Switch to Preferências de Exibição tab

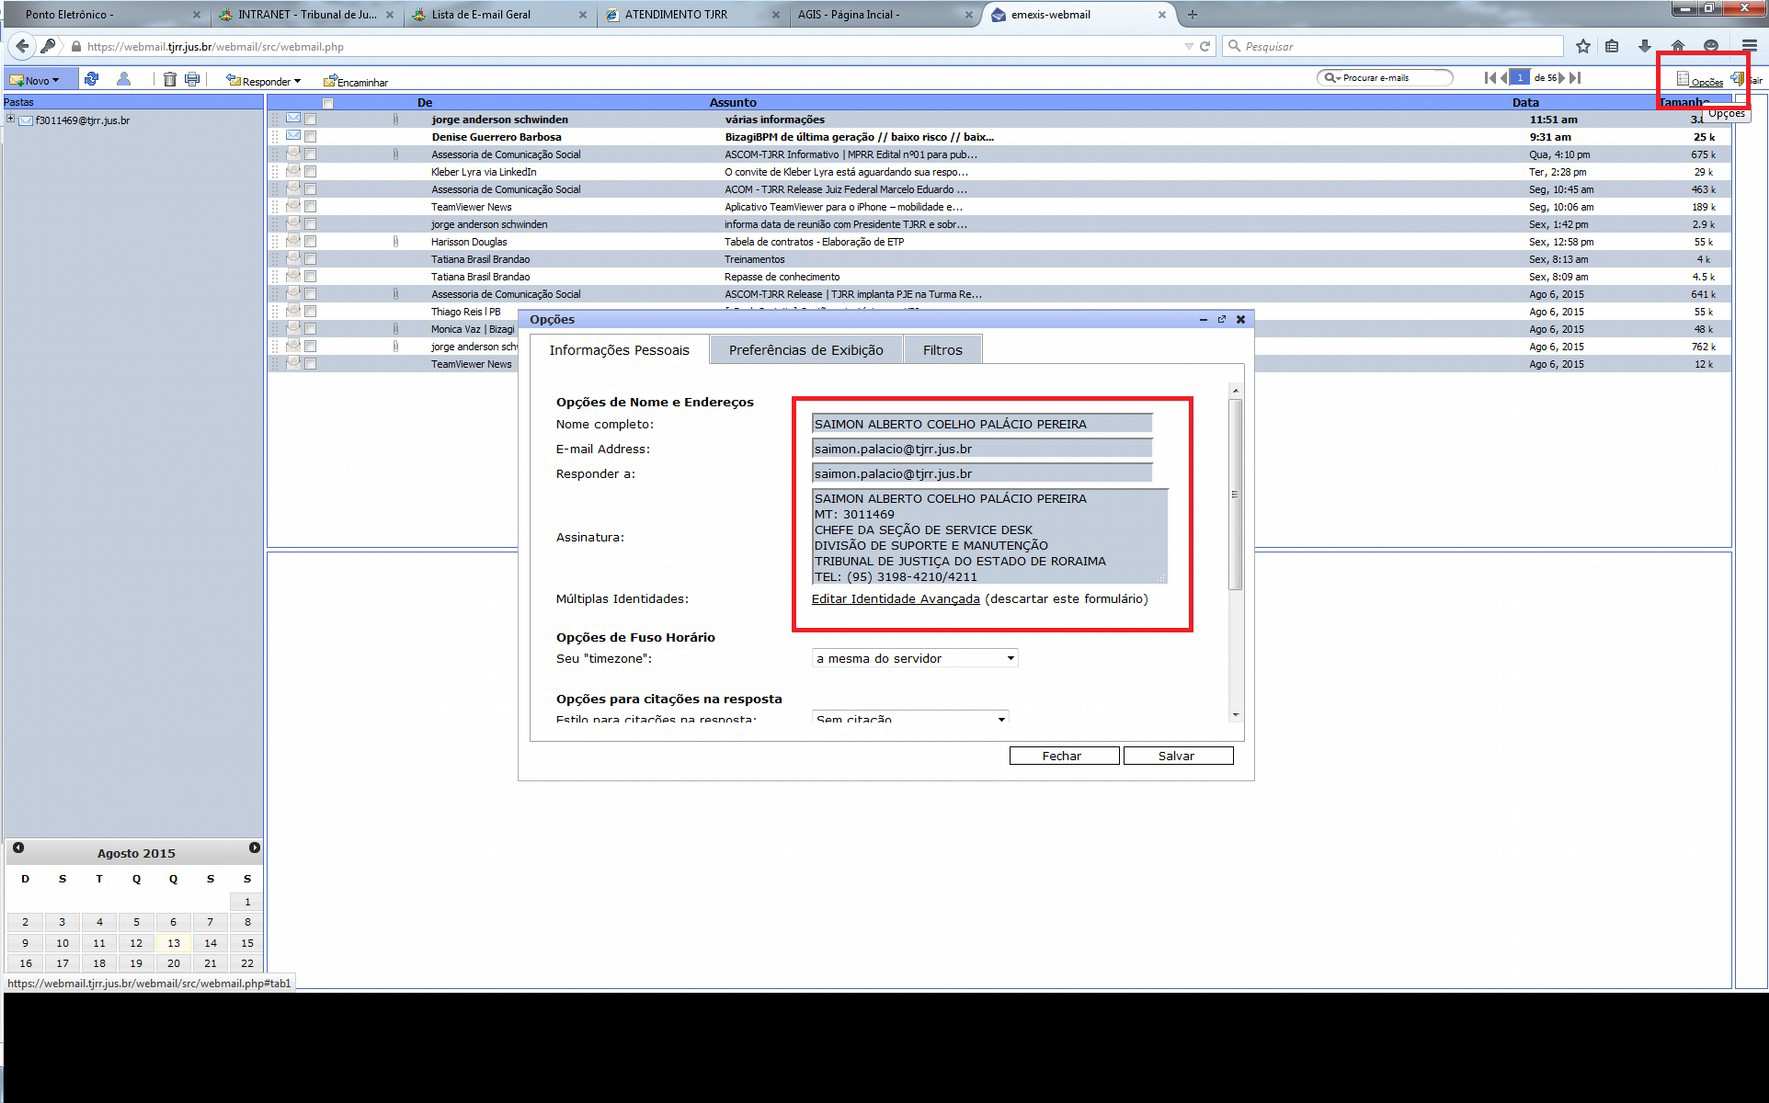[806, 350]
